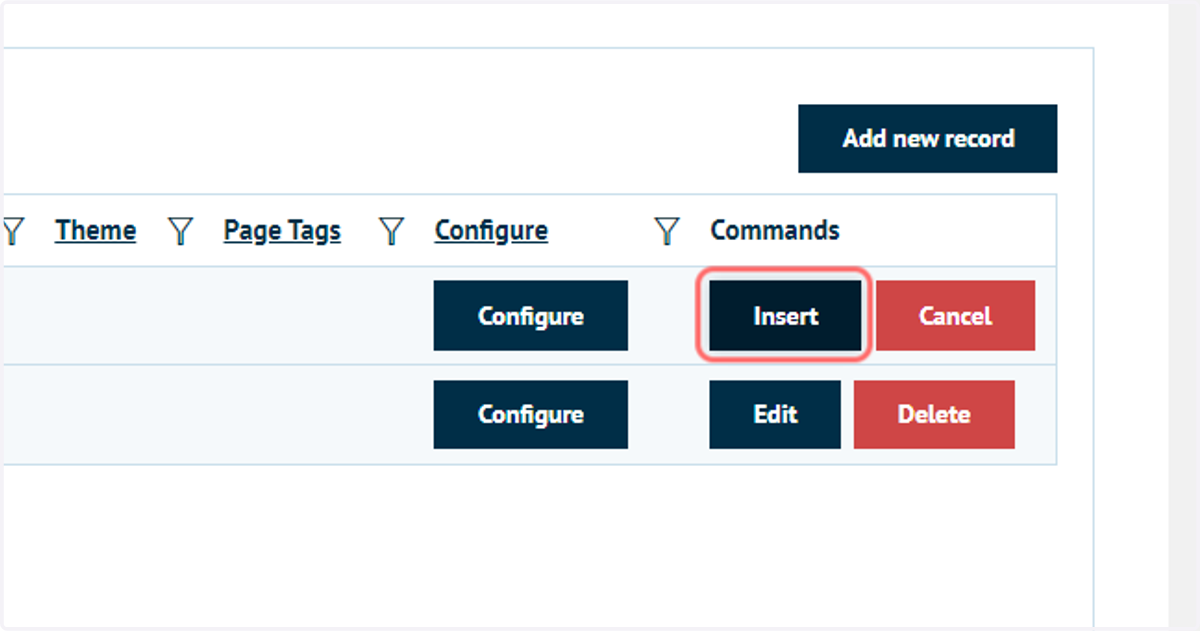Click the funnel icon left of Theme header
This screenshot has height=631, width=1200.
coord(13,232)
